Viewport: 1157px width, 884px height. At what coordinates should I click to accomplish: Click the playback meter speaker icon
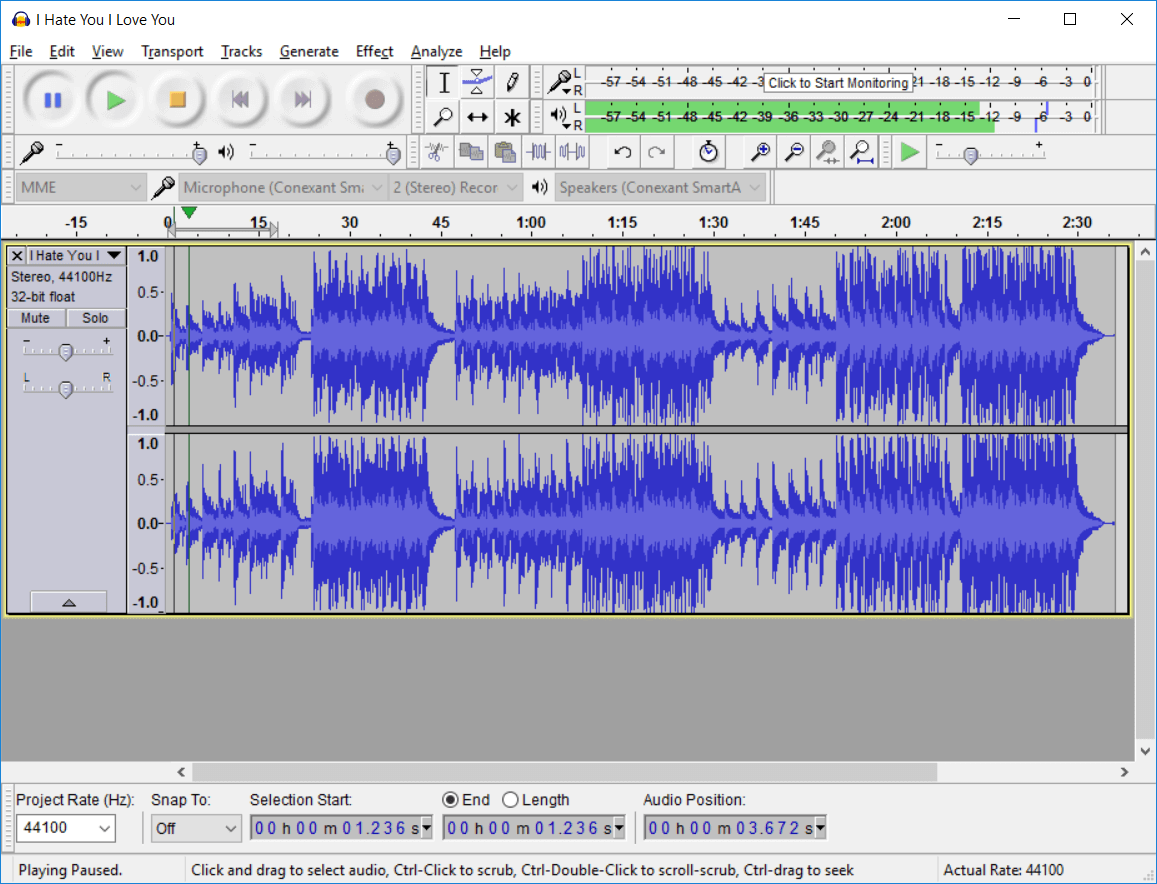[559, 115]
